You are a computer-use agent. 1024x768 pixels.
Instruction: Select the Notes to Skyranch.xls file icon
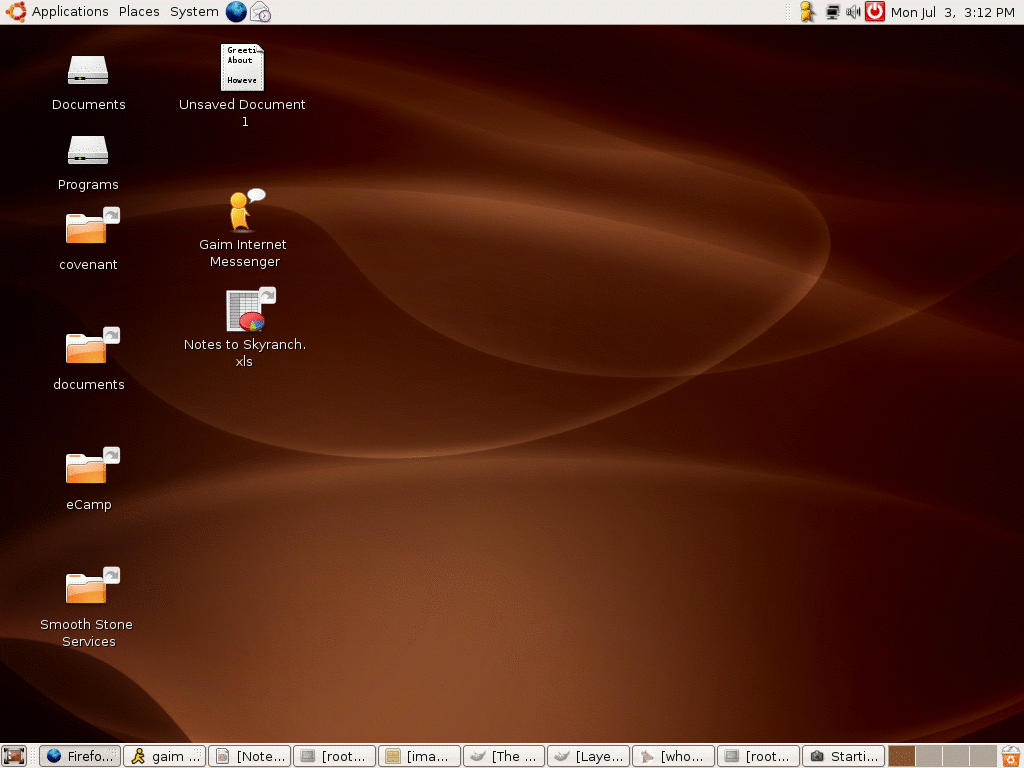tap(245, 311)
